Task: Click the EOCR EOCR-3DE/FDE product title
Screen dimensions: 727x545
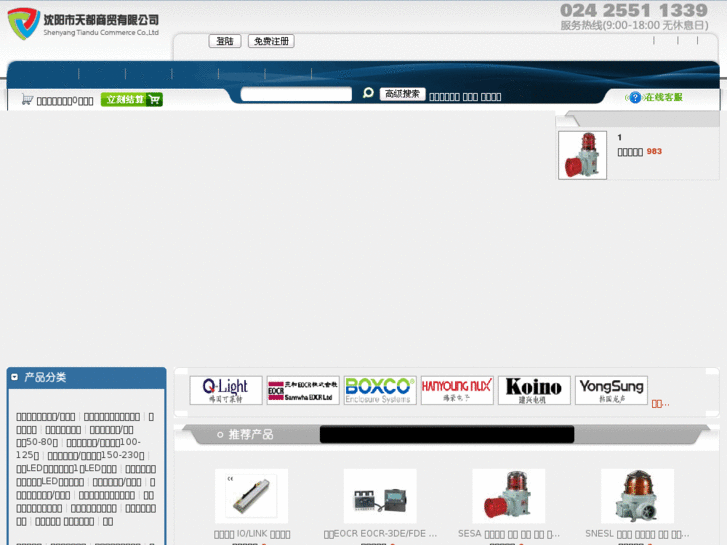Action: tap(380, 534)
